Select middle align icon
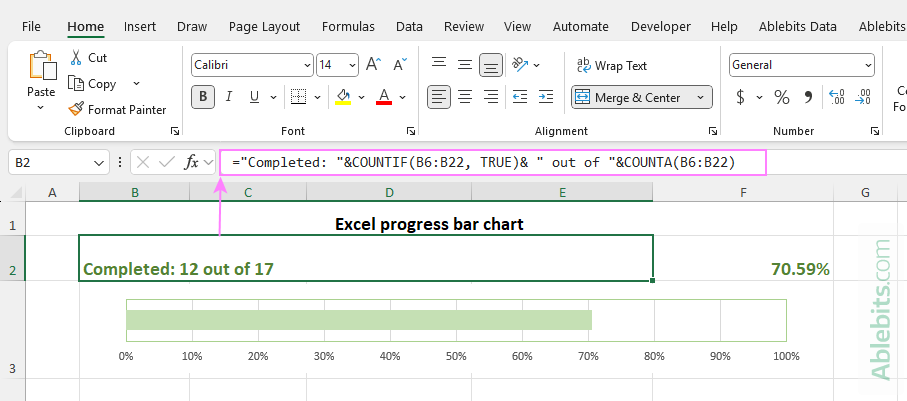The width and height of the screenshot is (907, 401). tap(465, 65)
